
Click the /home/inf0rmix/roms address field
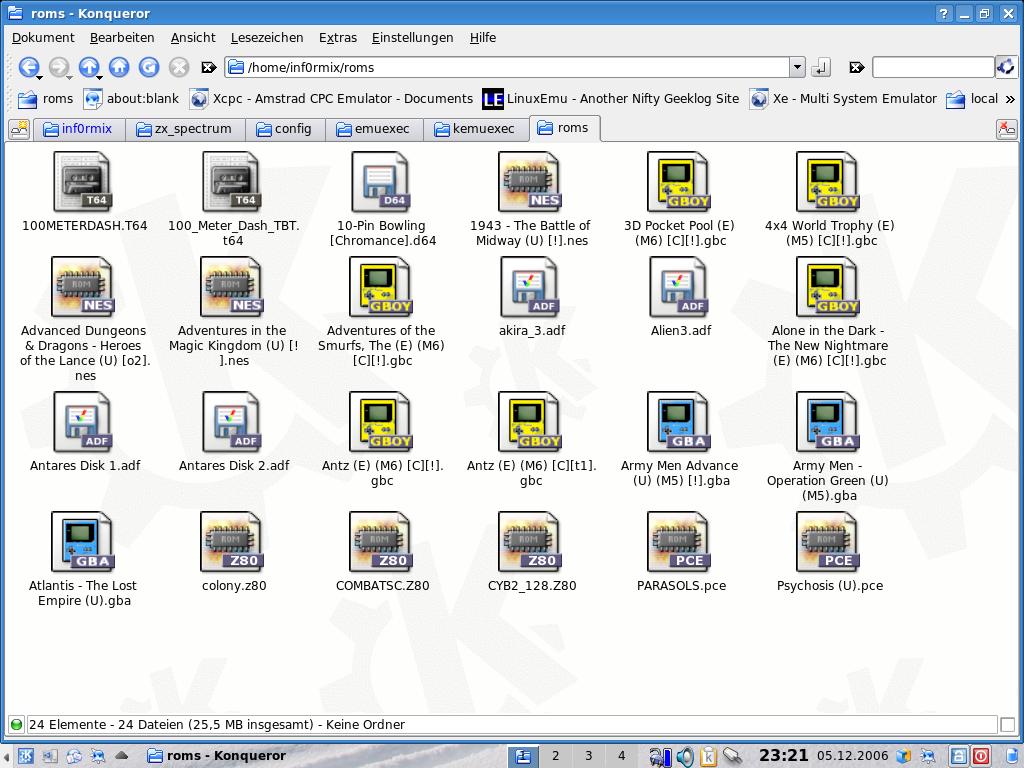(x=507, y=67)
